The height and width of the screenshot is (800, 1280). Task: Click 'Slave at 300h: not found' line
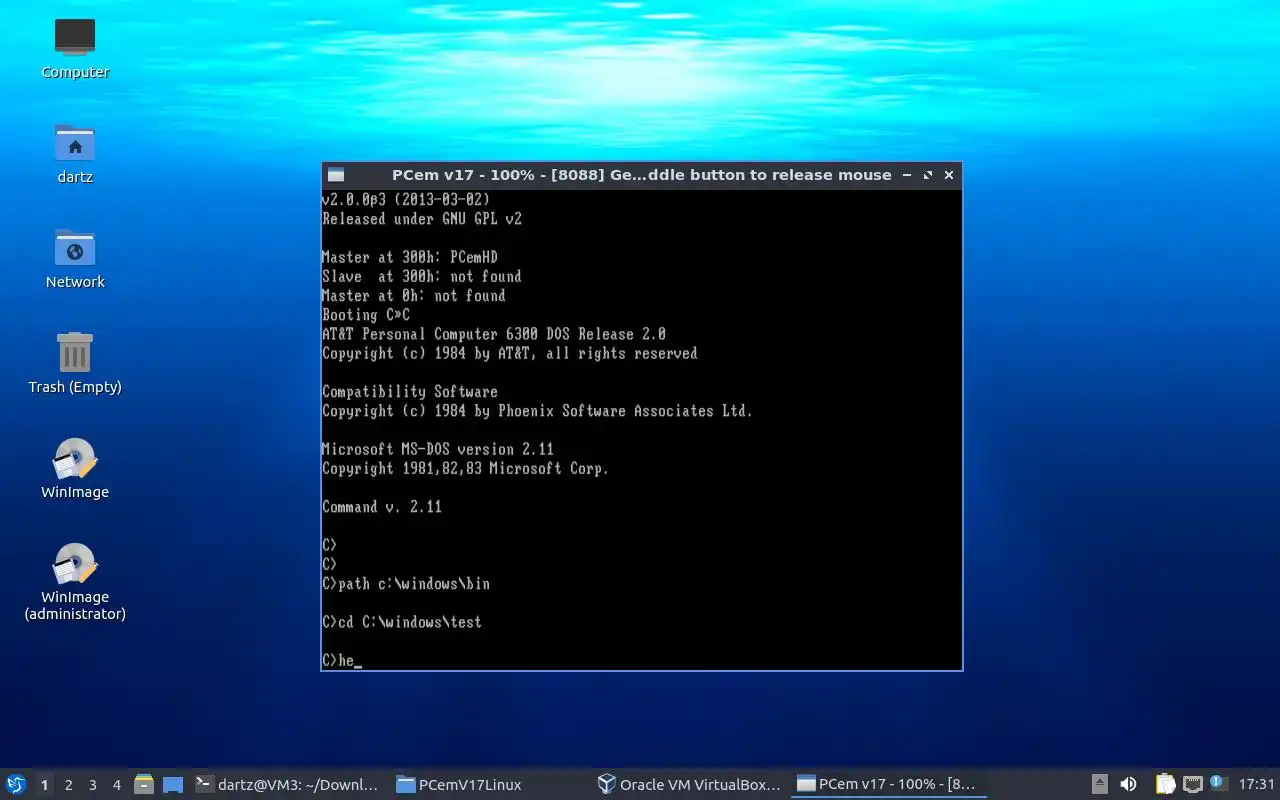[x=422, y=276]
